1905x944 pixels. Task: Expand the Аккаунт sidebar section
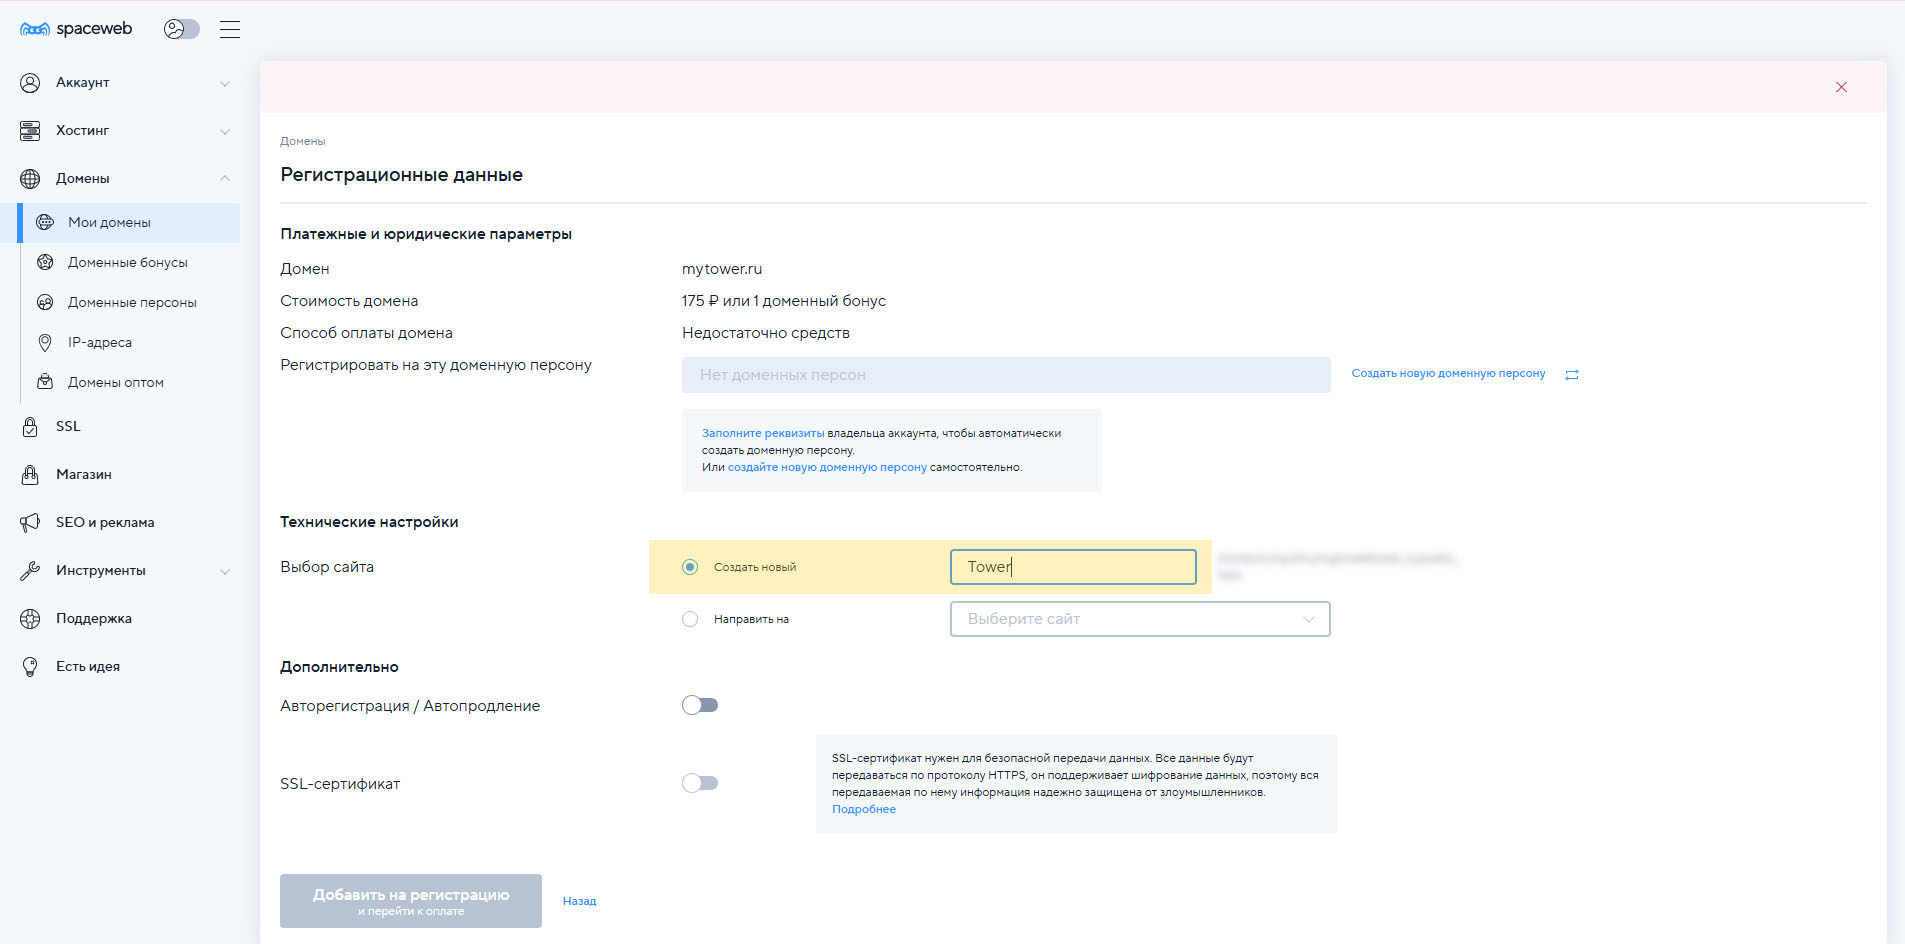point(126,83)
